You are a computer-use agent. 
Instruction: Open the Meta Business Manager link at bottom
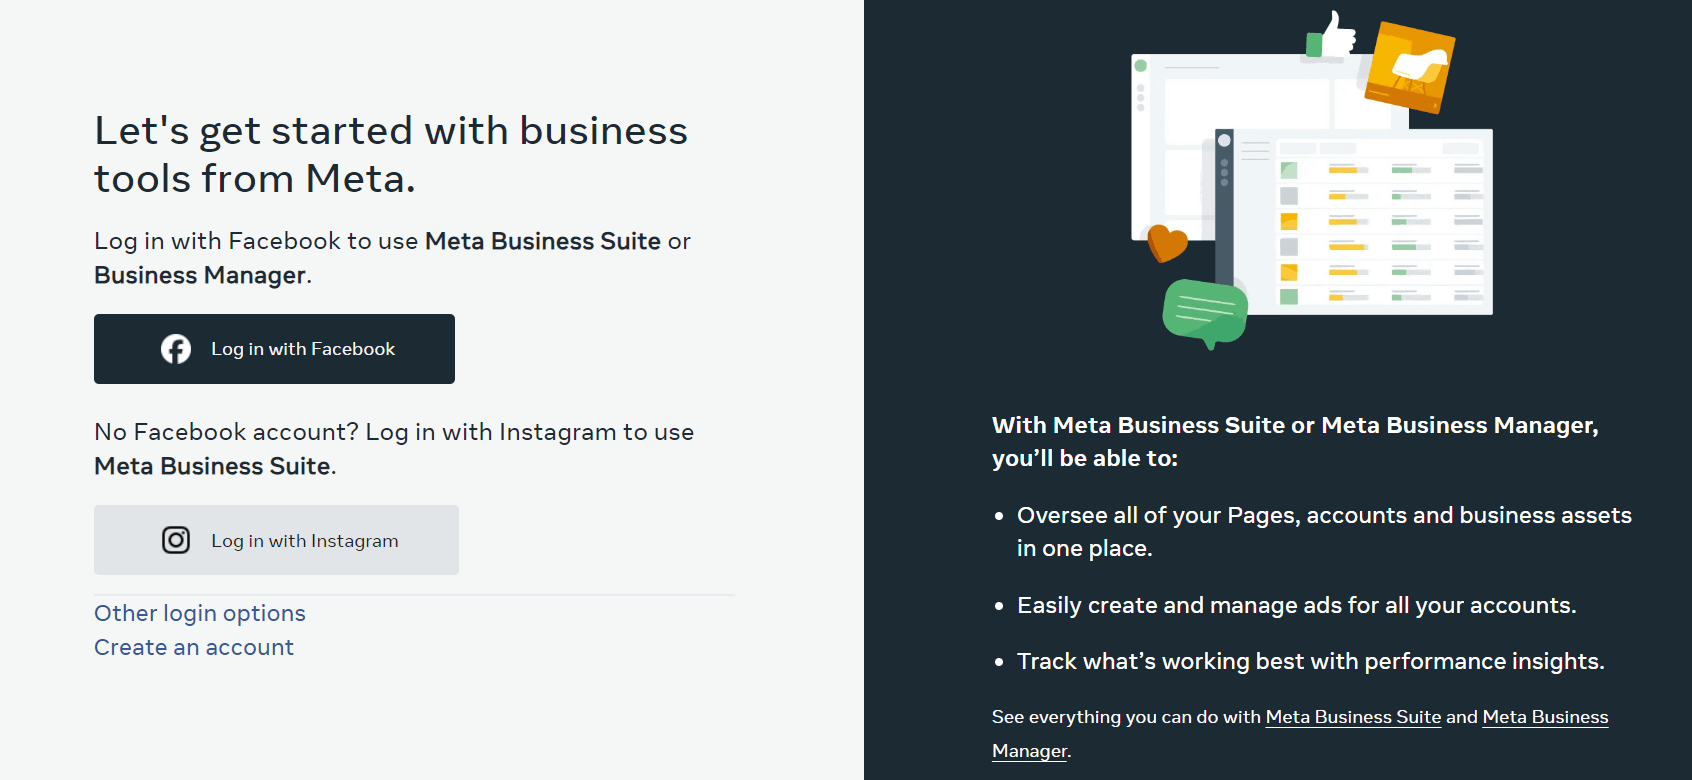click(1545, 717)
